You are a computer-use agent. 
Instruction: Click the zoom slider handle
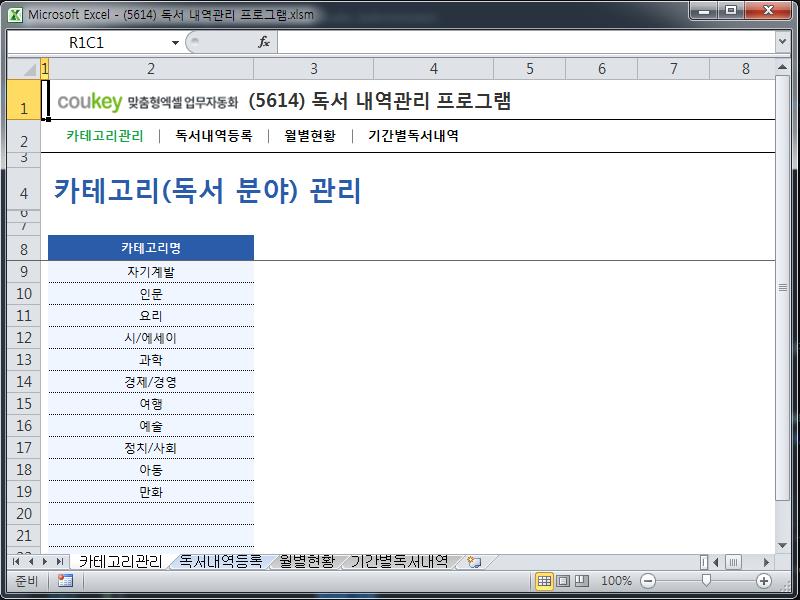(706, 580)
